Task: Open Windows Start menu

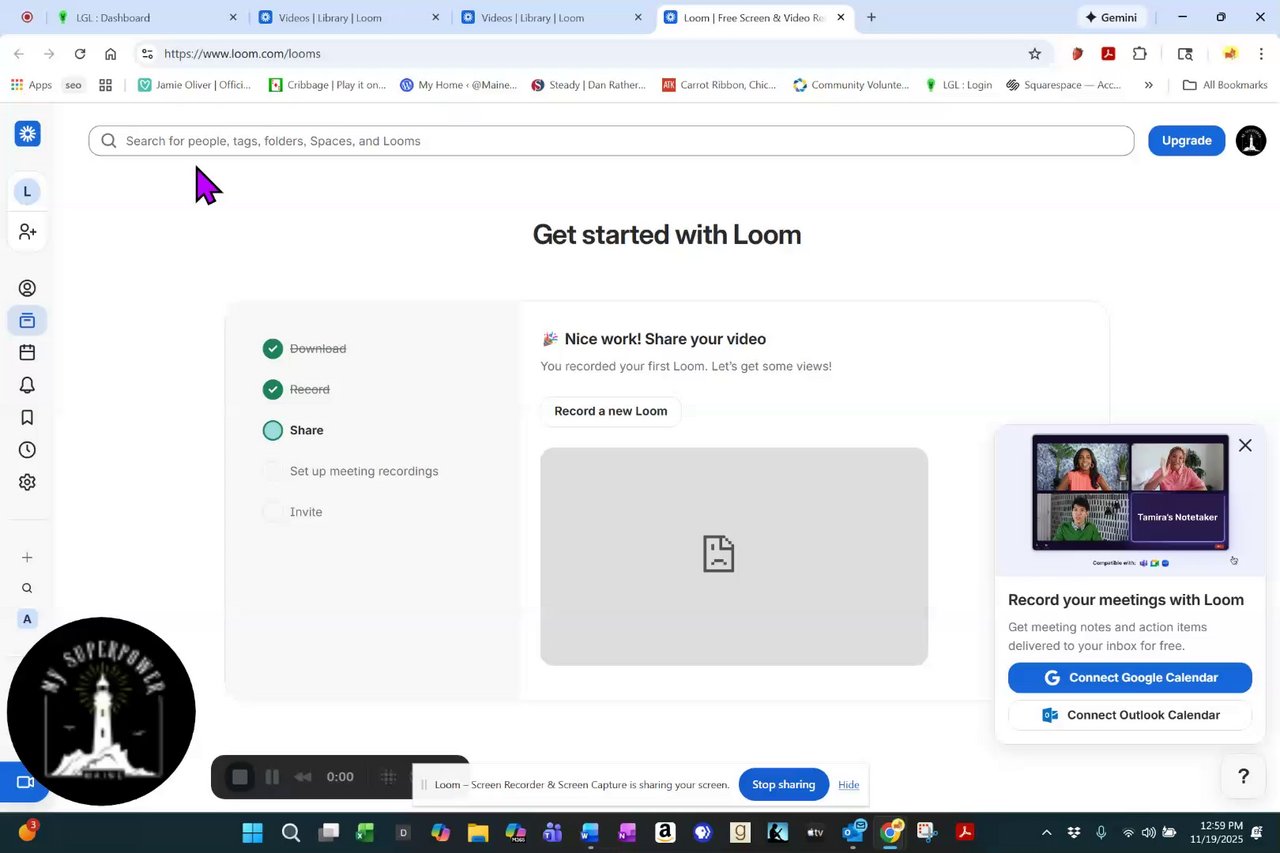Action: tap(252, 832)
